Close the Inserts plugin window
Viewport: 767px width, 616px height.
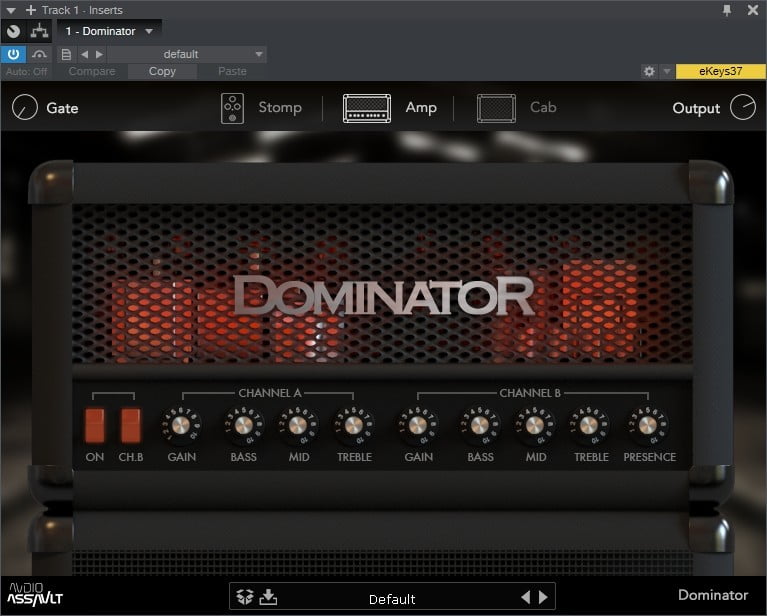tap(753, 10)
